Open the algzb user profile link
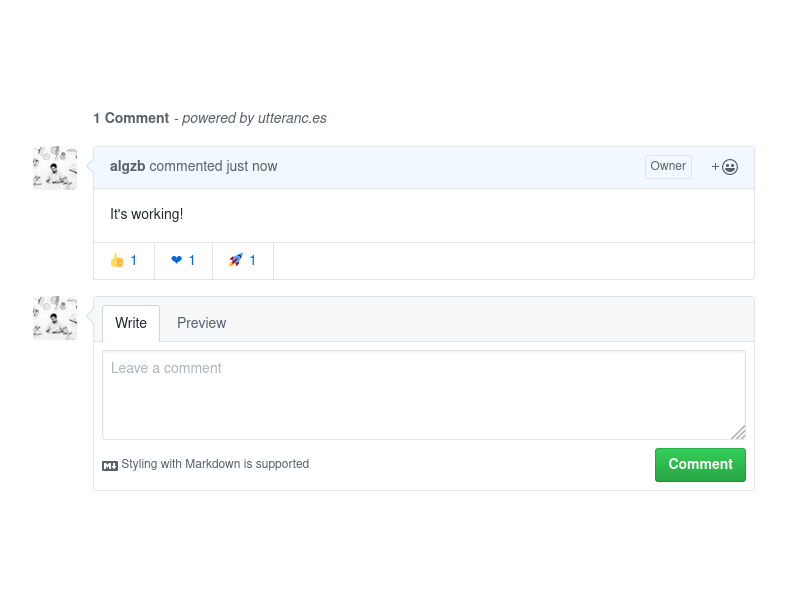Screen dimensions: 800x600 [127, 166]
